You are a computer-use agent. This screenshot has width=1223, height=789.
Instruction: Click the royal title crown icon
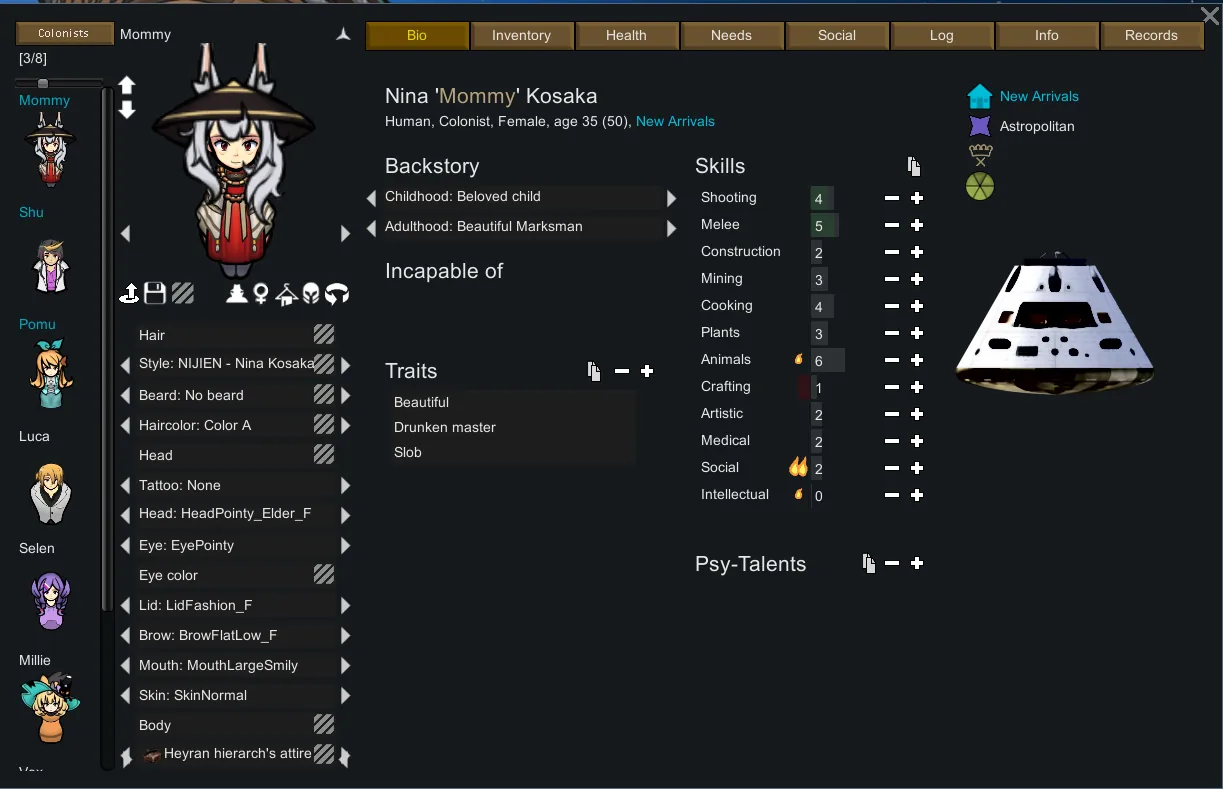pyautogui.click(x=980, y=155)
